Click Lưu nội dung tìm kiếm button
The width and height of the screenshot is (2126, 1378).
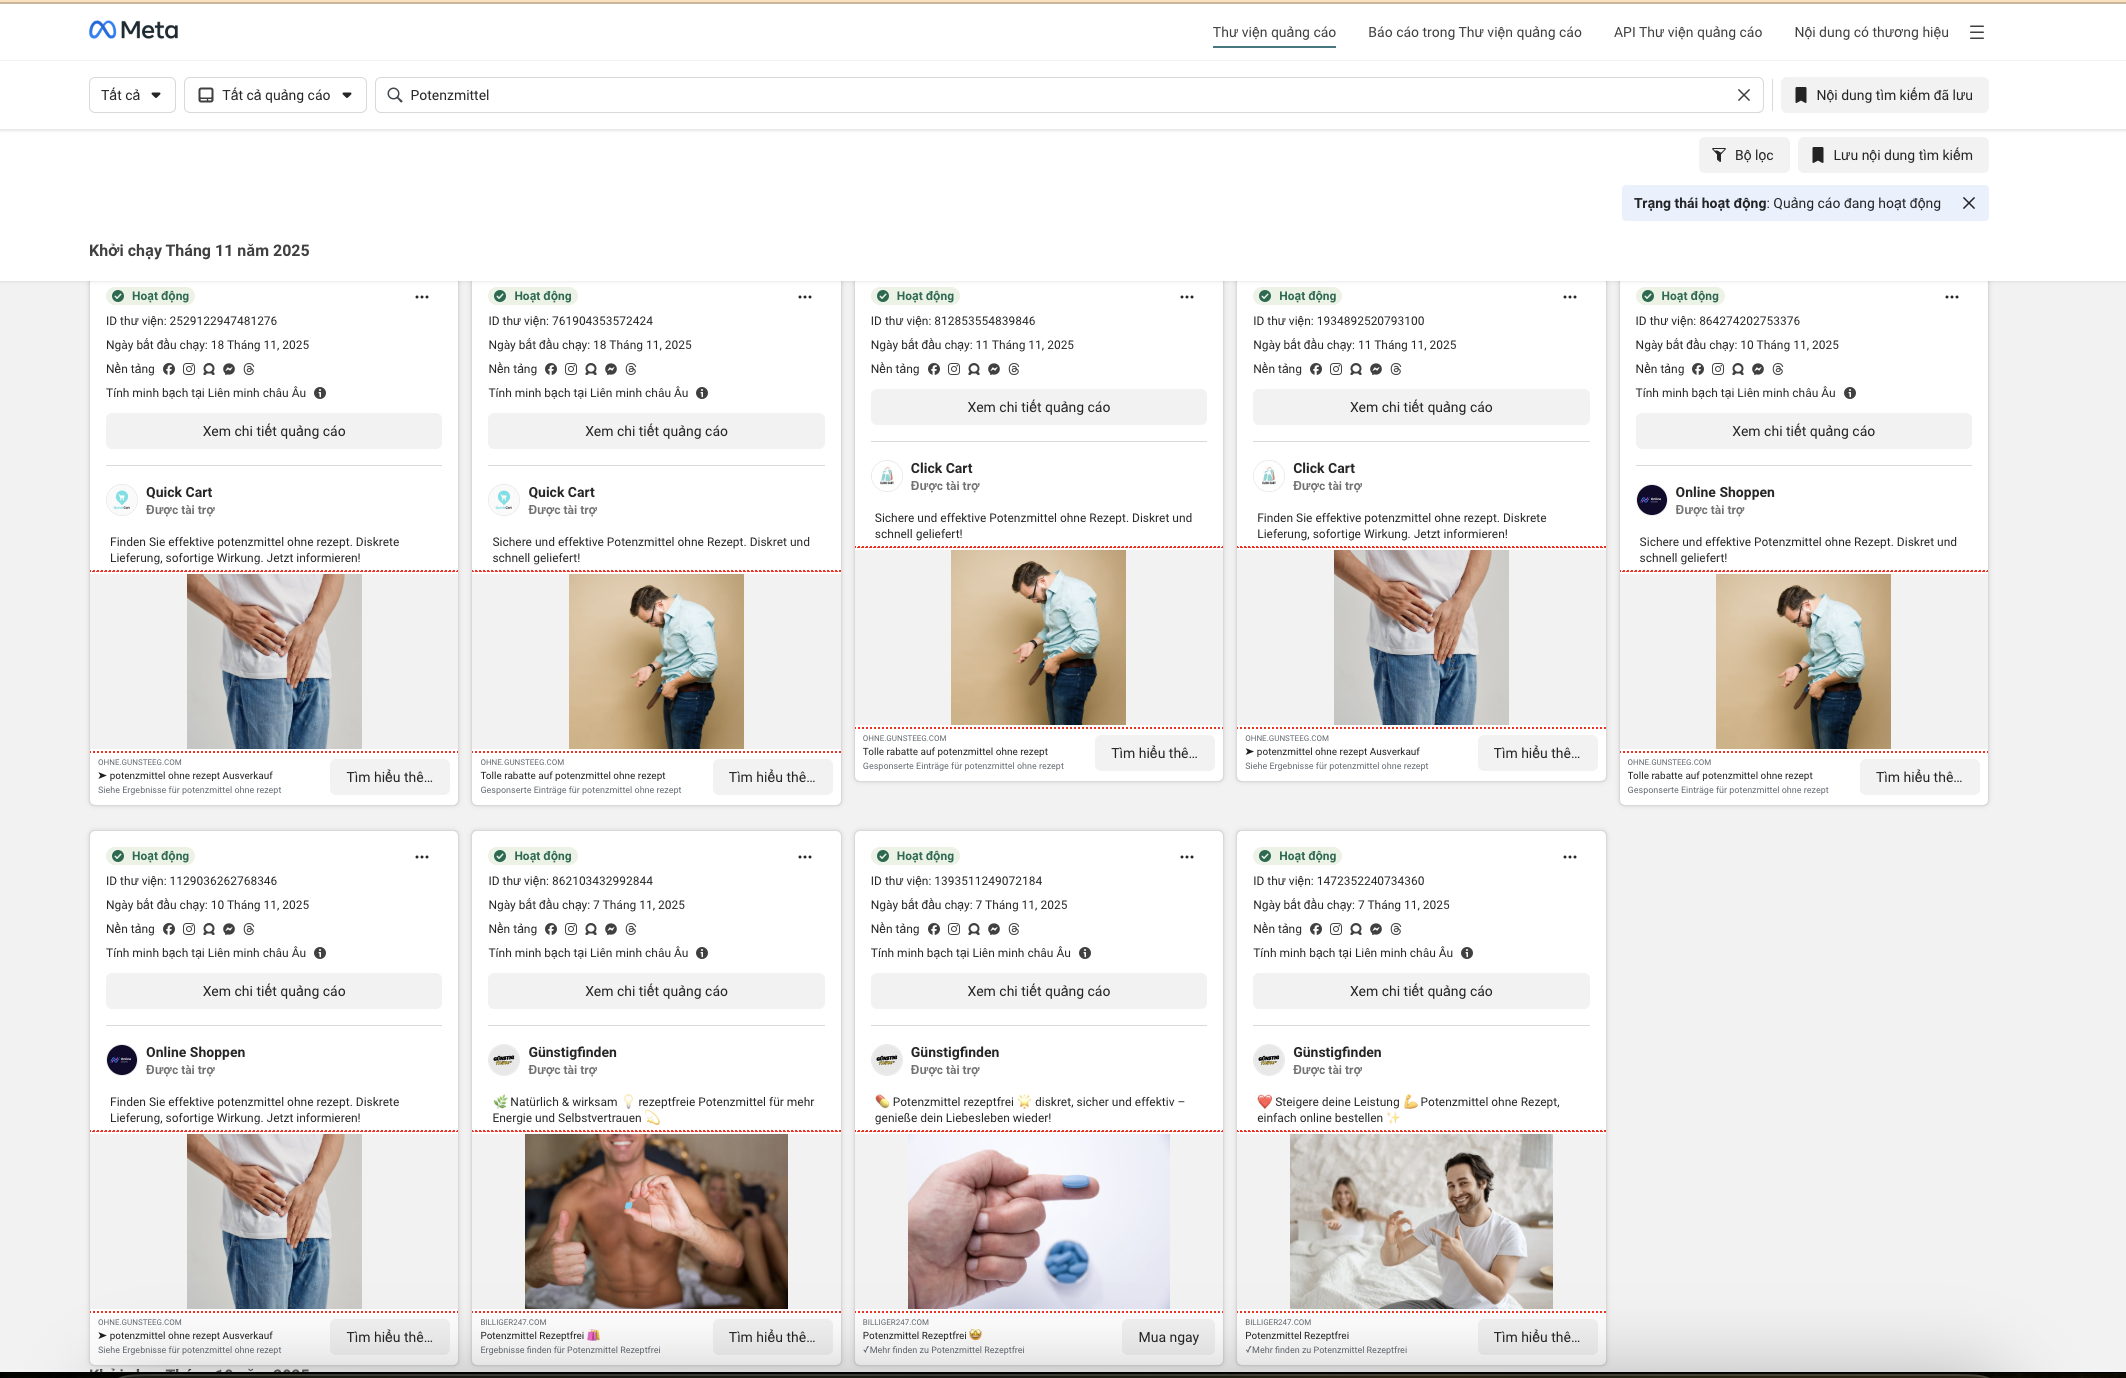[1891, 155]
